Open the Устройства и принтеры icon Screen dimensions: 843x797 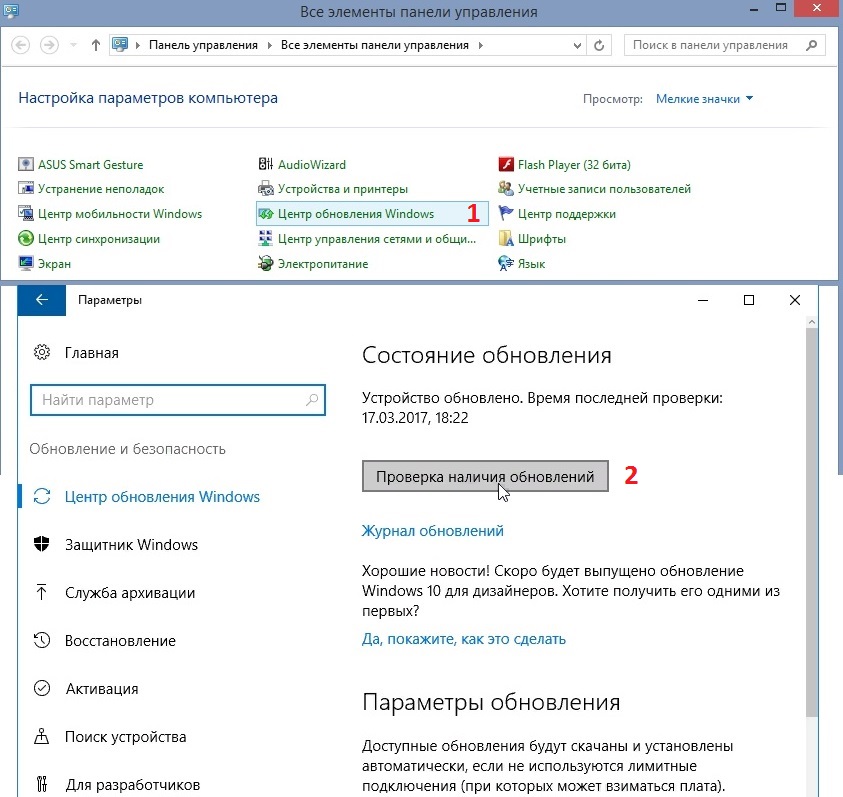click(266, 189)
